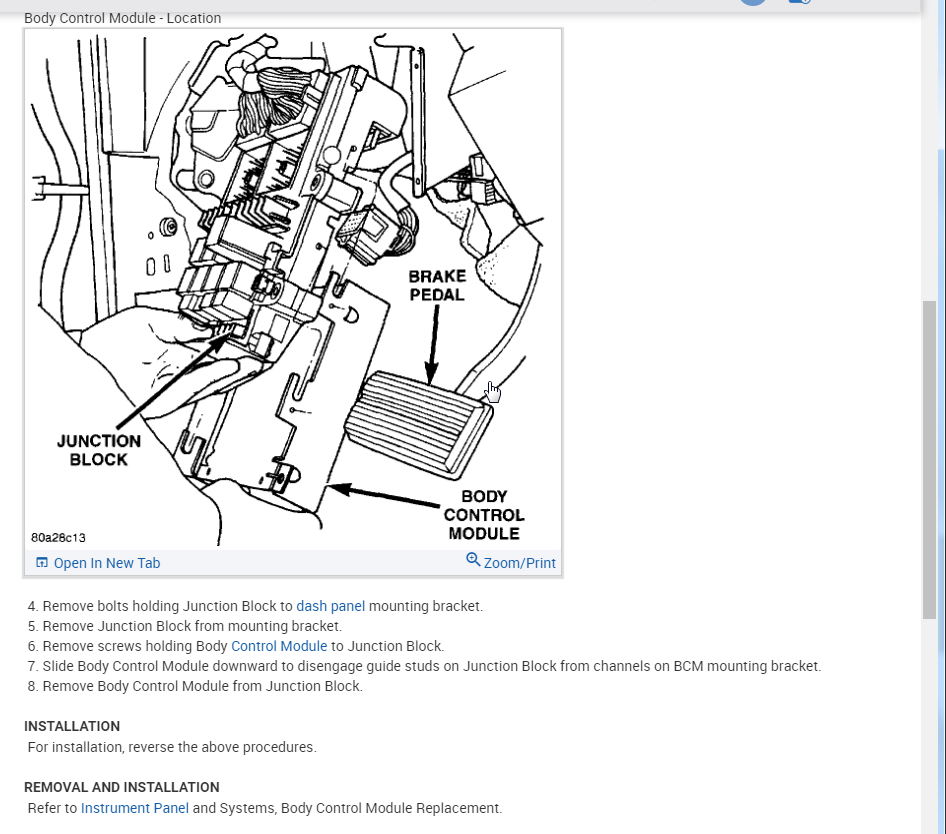
Task: Click the 'Body Control Module - Location' caption
Action: point(122,18)
